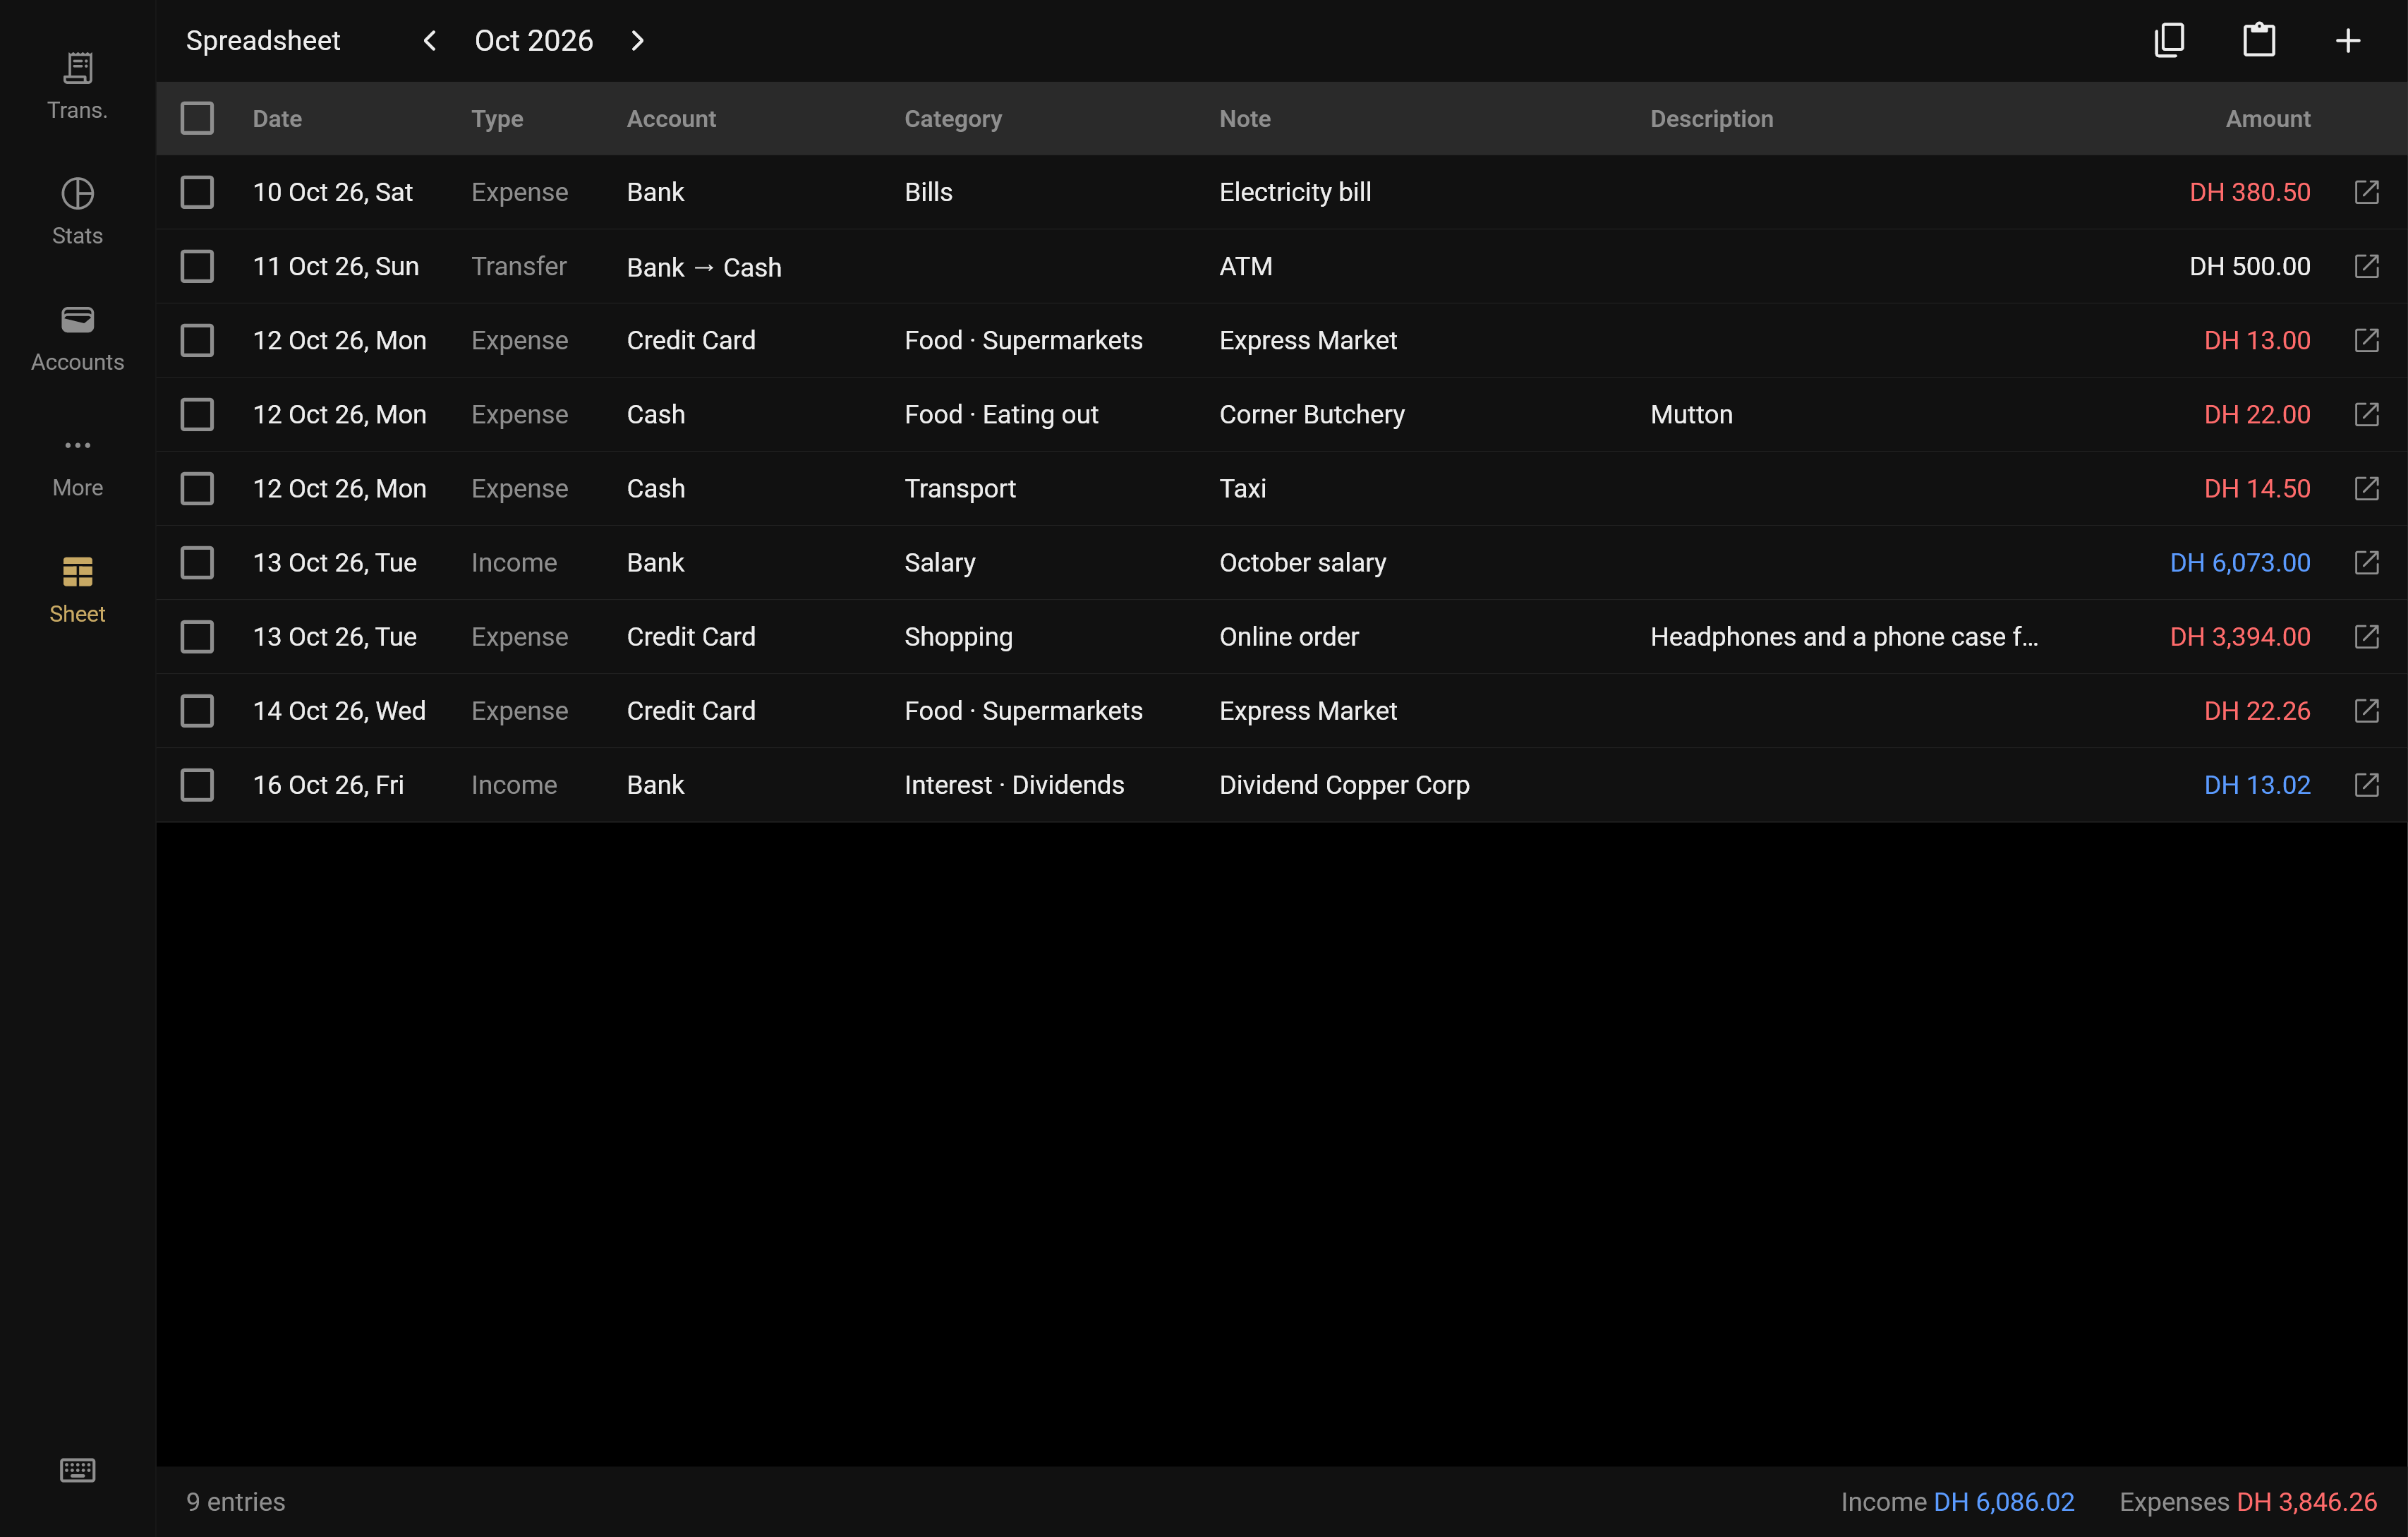2408x1537 pixels.
Task: Click the 'Spreadsheet' title text
Action: 263,40
